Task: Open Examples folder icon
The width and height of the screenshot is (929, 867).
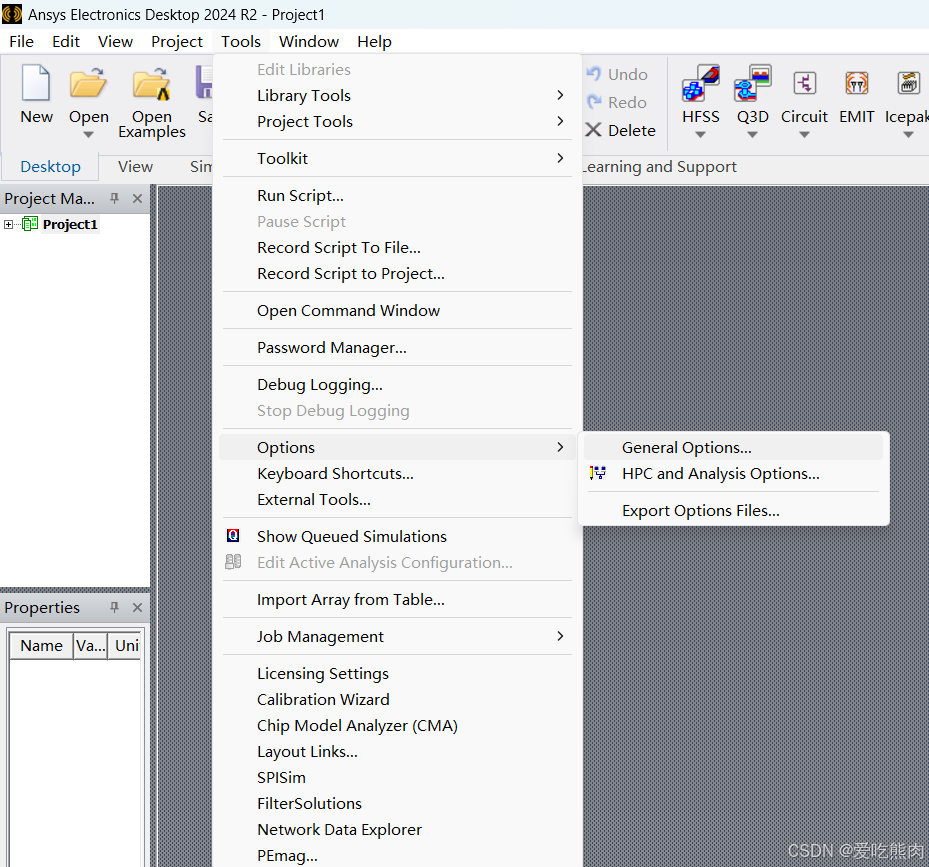Action: (151, 83)
